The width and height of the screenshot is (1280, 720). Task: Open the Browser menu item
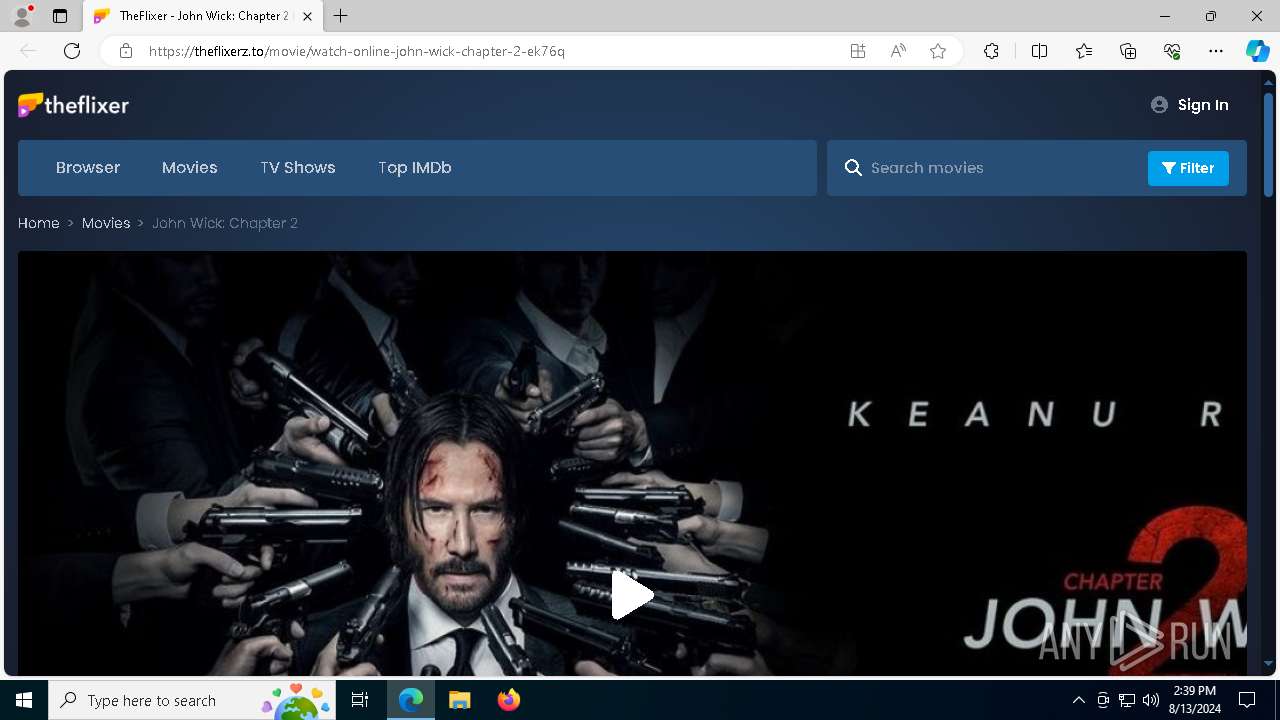click(x=88, y=168)
